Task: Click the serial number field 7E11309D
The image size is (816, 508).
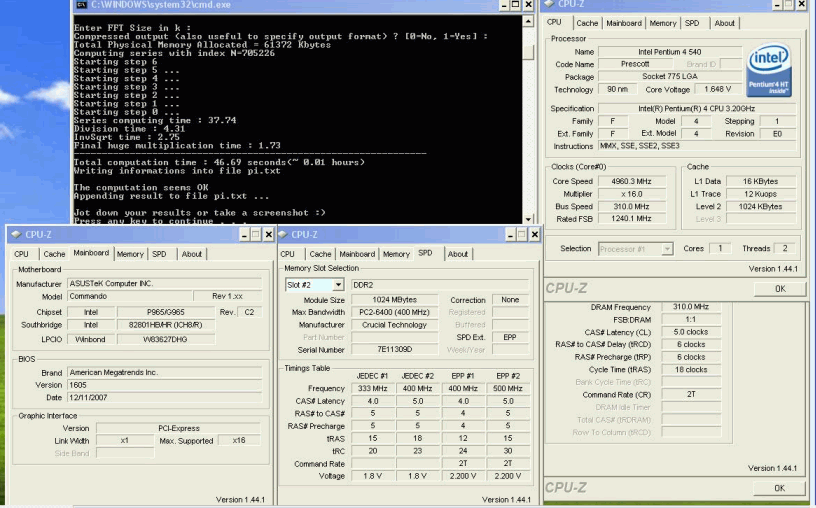Action: tap(394, 350)
